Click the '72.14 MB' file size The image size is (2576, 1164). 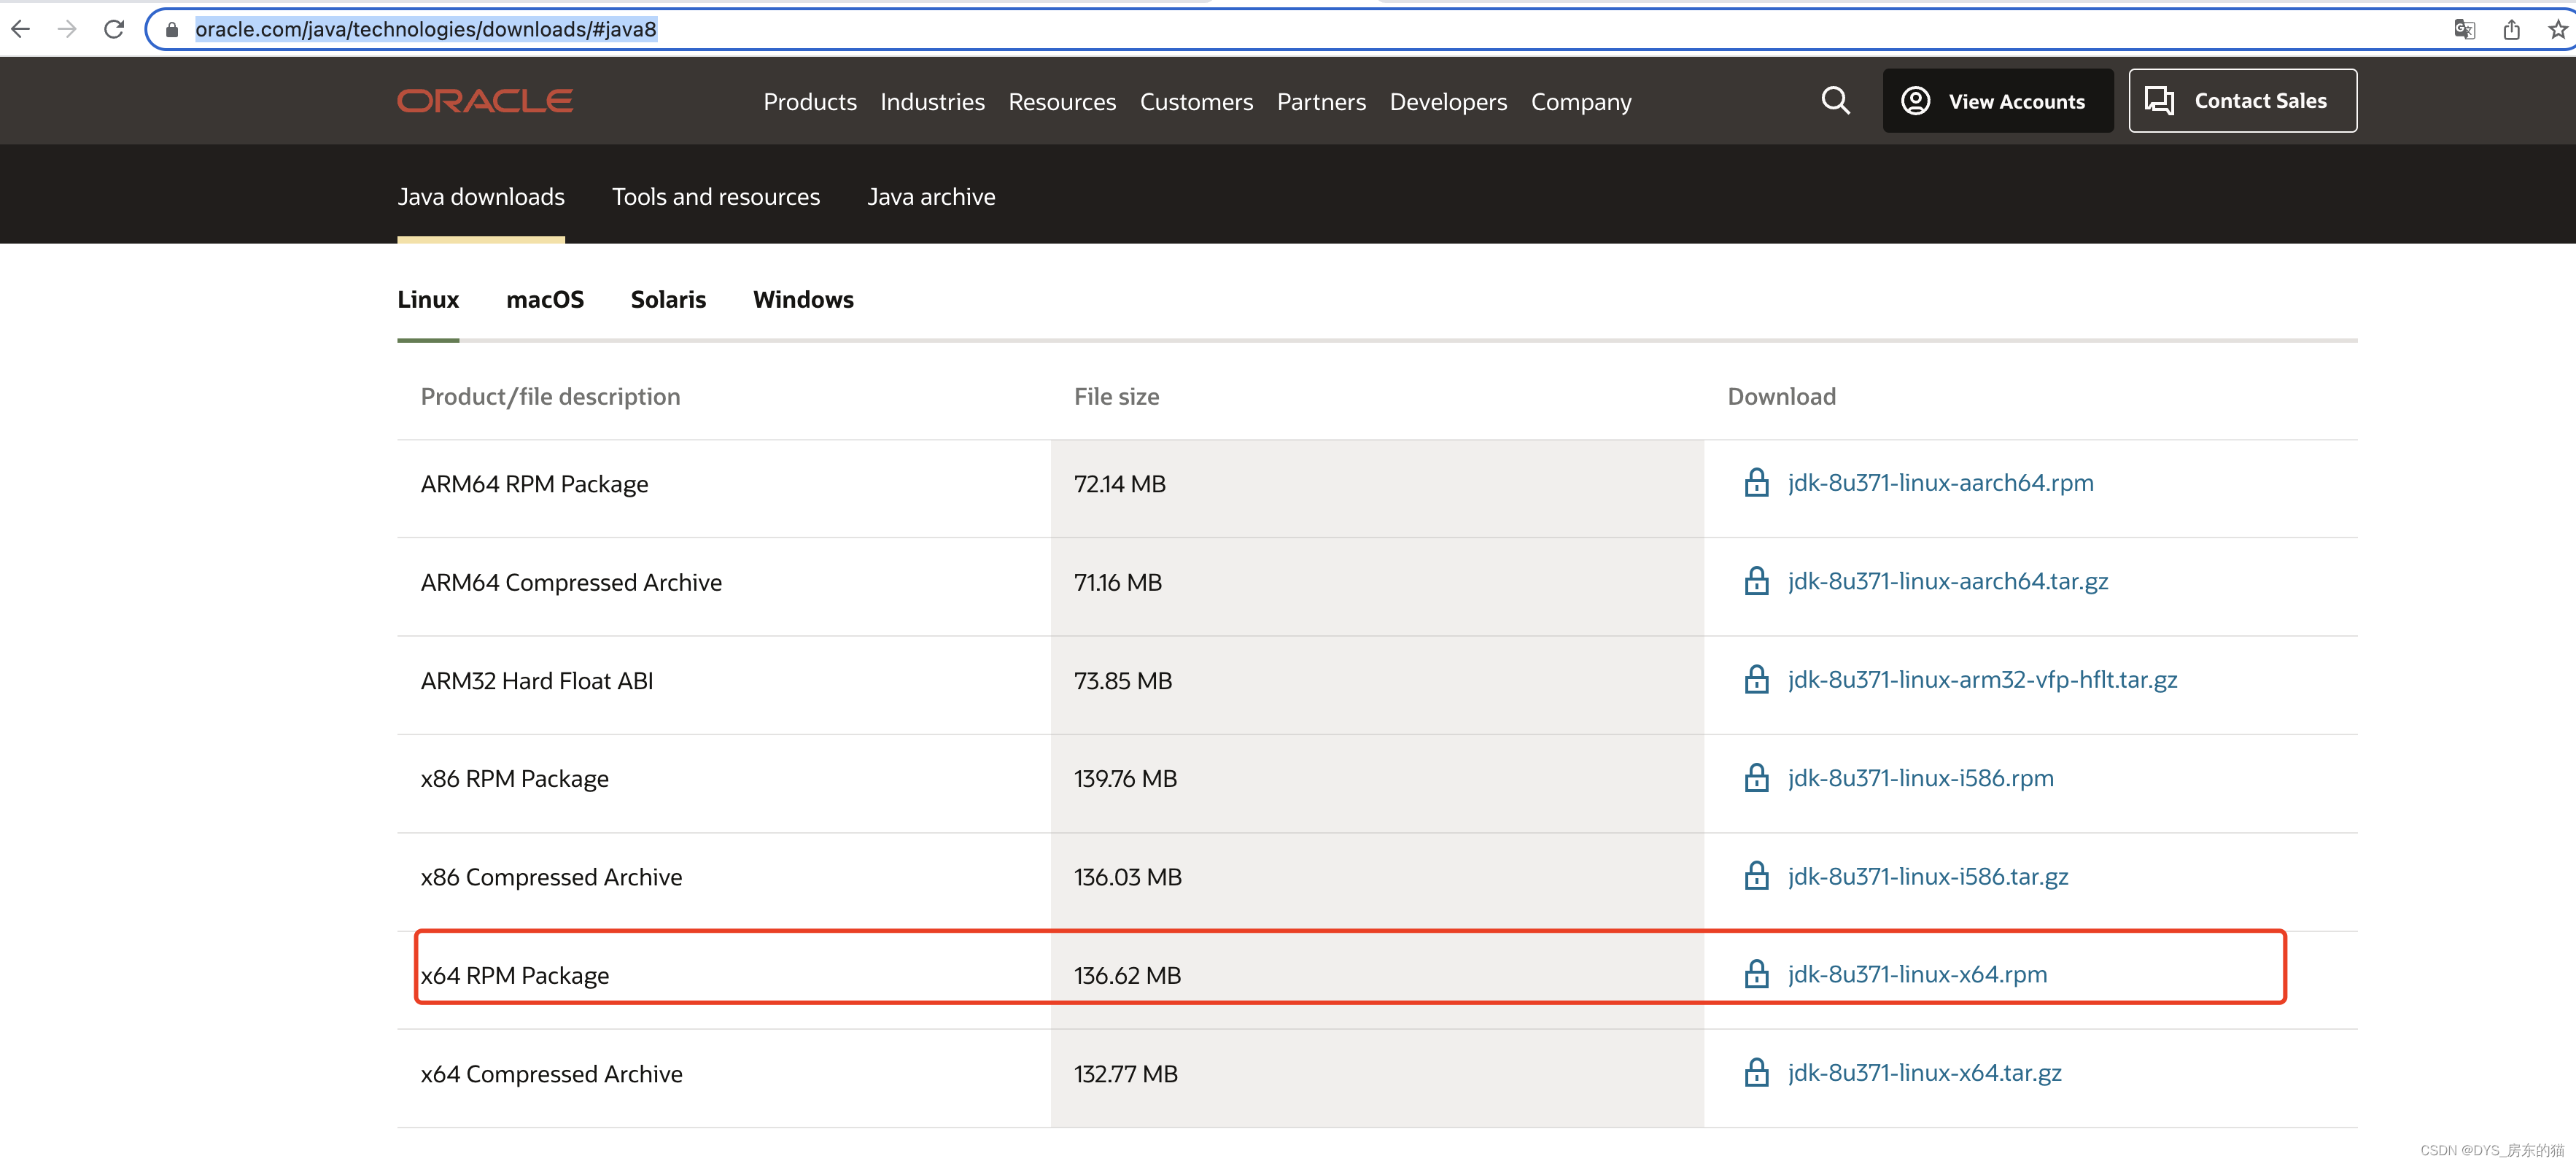[1119, 484]
